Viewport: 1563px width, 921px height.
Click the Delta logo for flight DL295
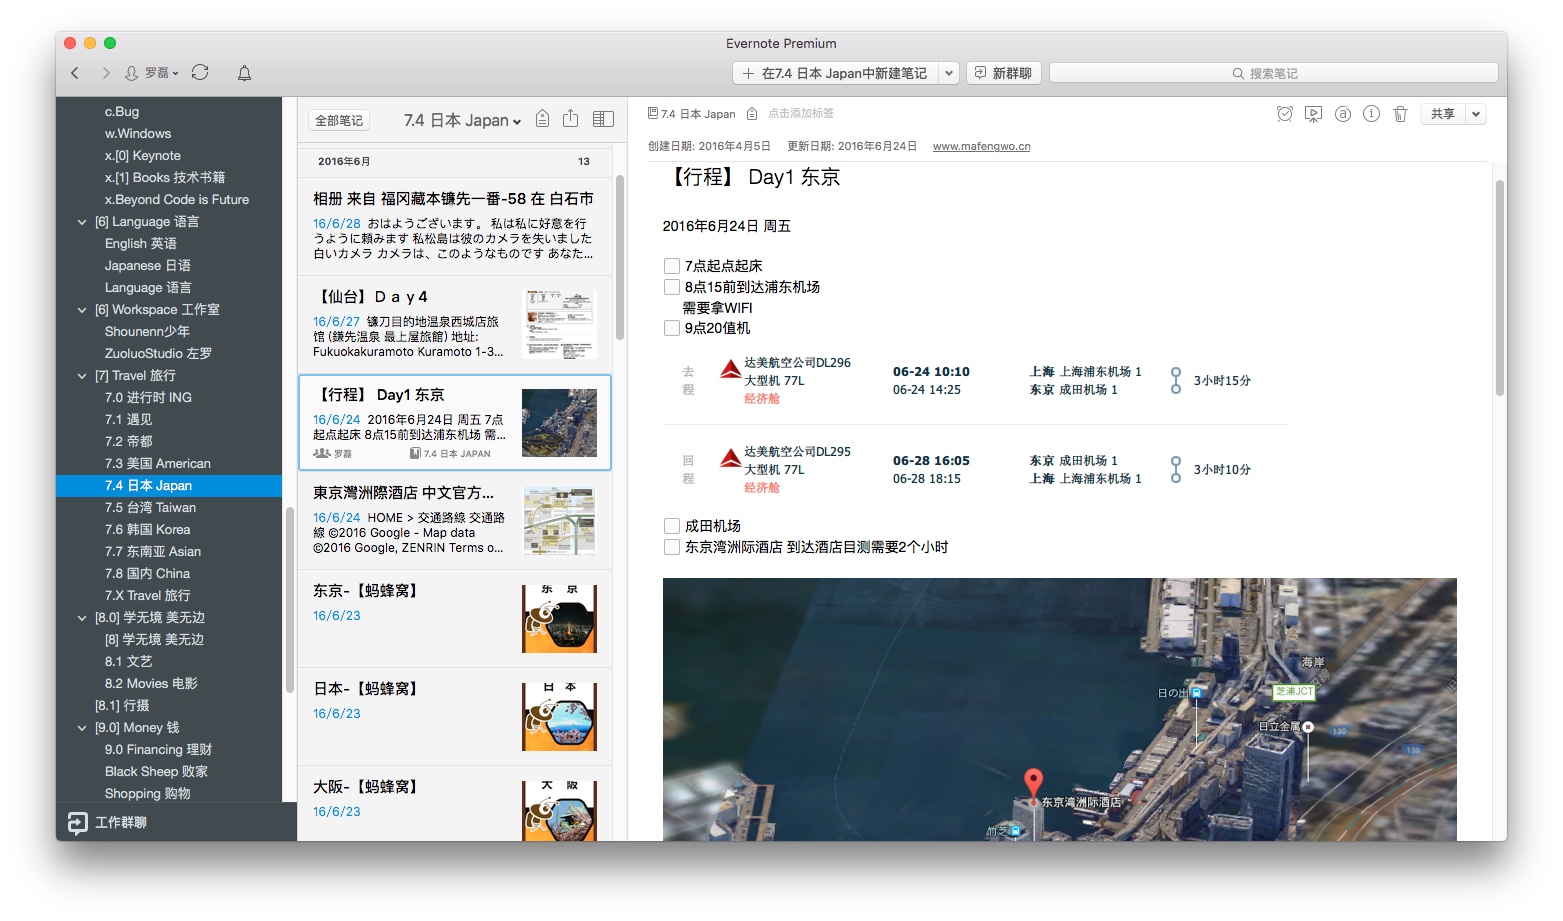731,459
